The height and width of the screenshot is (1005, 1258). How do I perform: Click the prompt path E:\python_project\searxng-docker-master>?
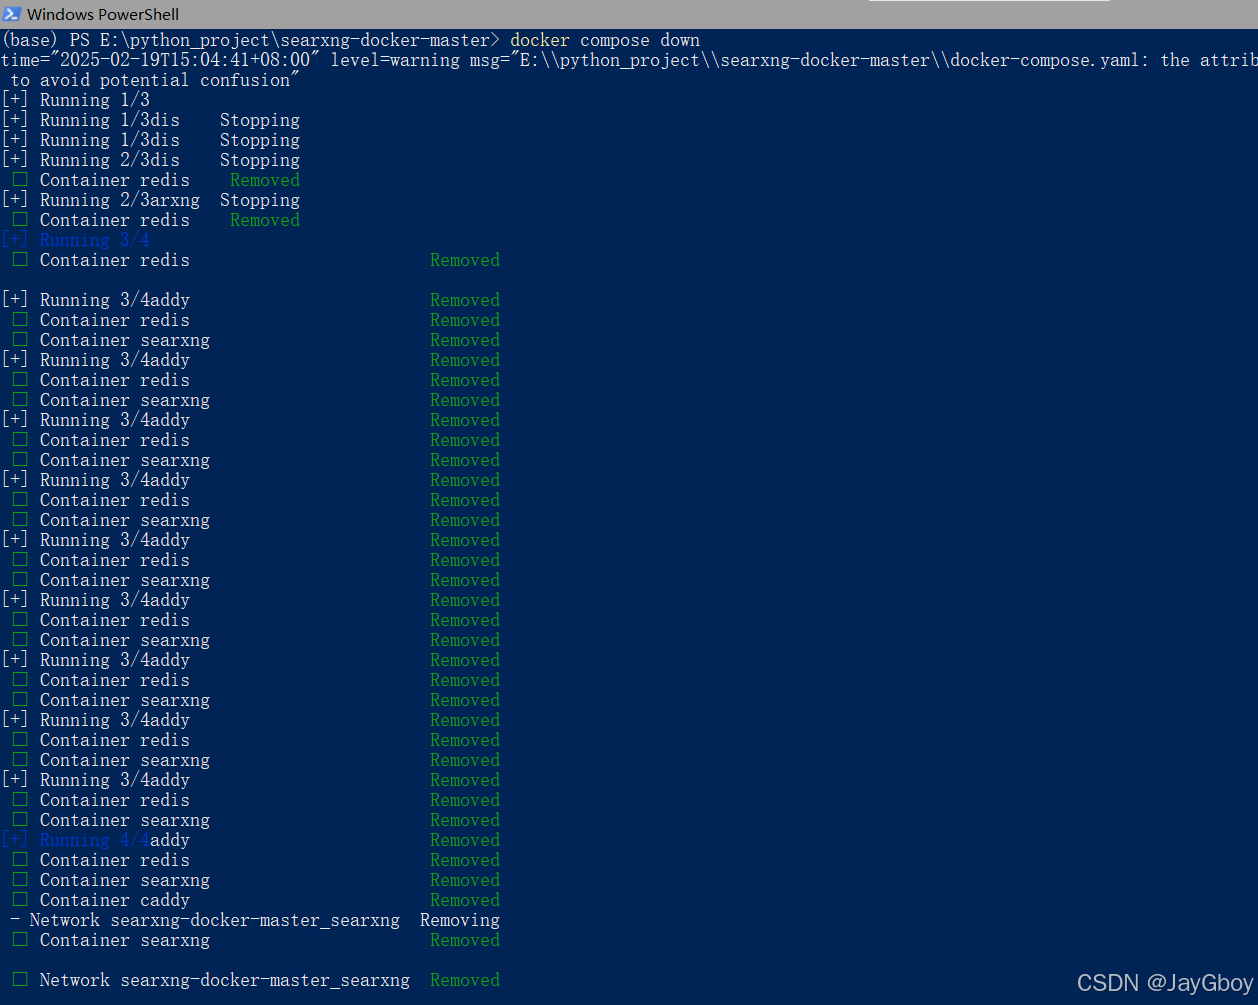(299, 40)
